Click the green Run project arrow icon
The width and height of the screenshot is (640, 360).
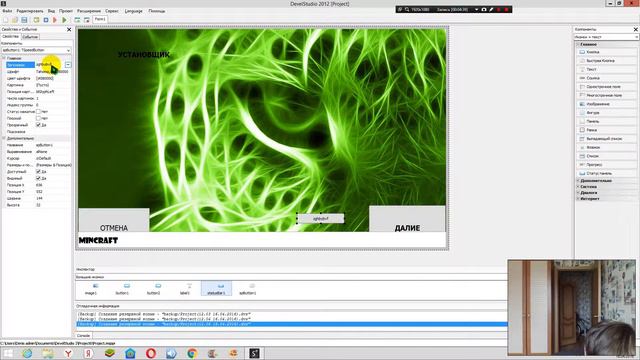[x=64, y=20]
